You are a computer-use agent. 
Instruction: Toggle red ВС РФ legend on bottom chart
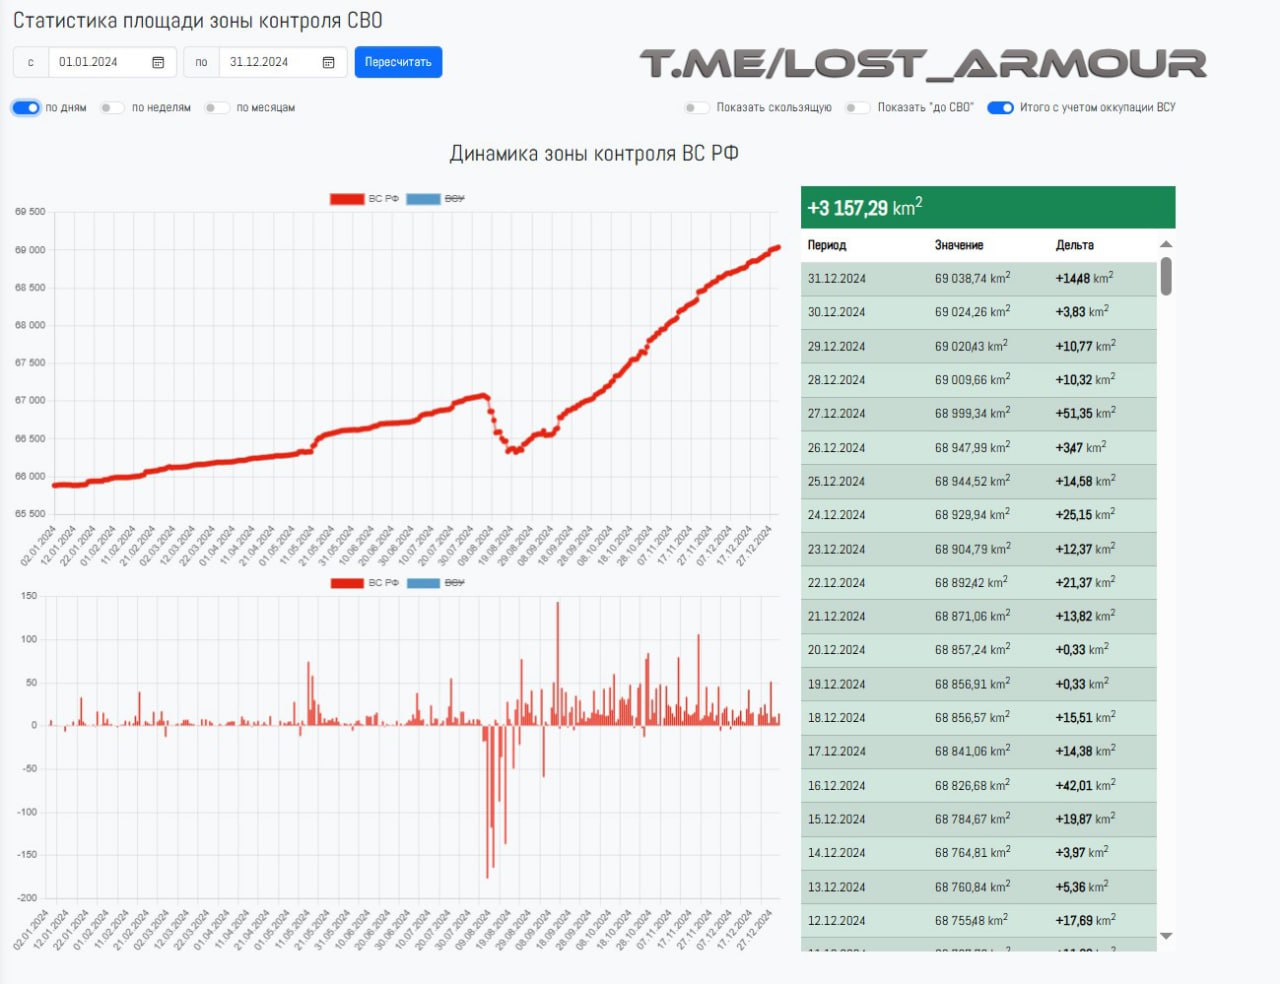347,583
